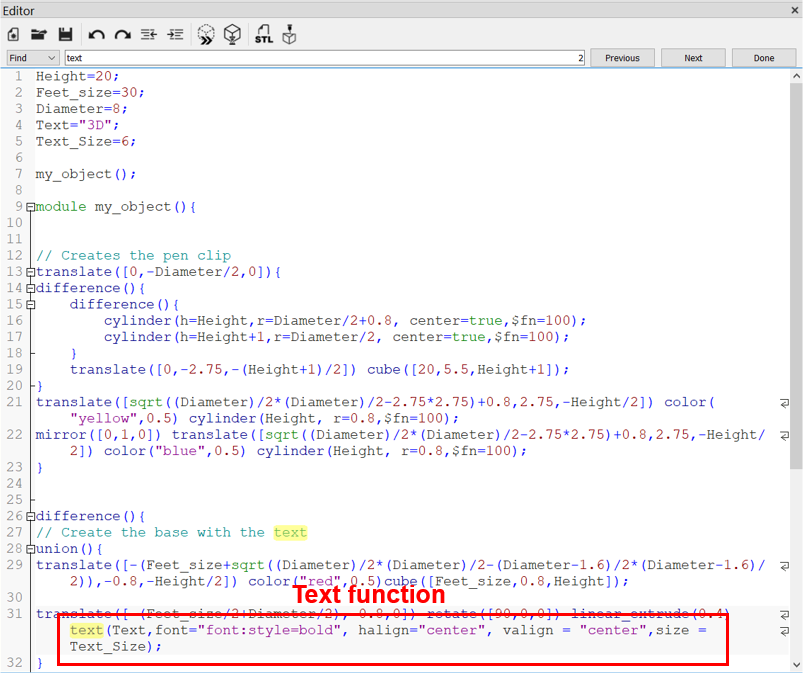Click the highlighted "text" function call on line 31
Image resolution: width=803 pixels, height=673 pixels.
87,630
